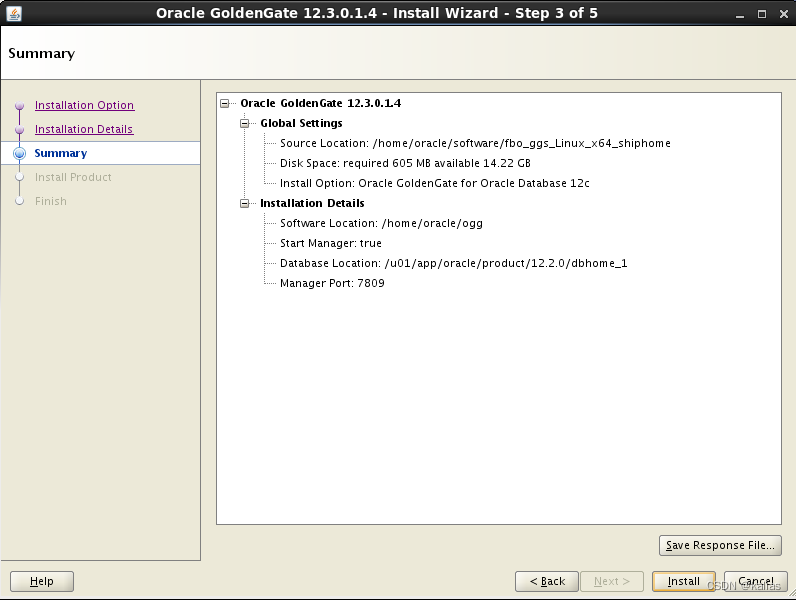The width and height of the screenshot is (796, 600).
Task: Click the Finish step bullet icon
Action: point(20,201)
